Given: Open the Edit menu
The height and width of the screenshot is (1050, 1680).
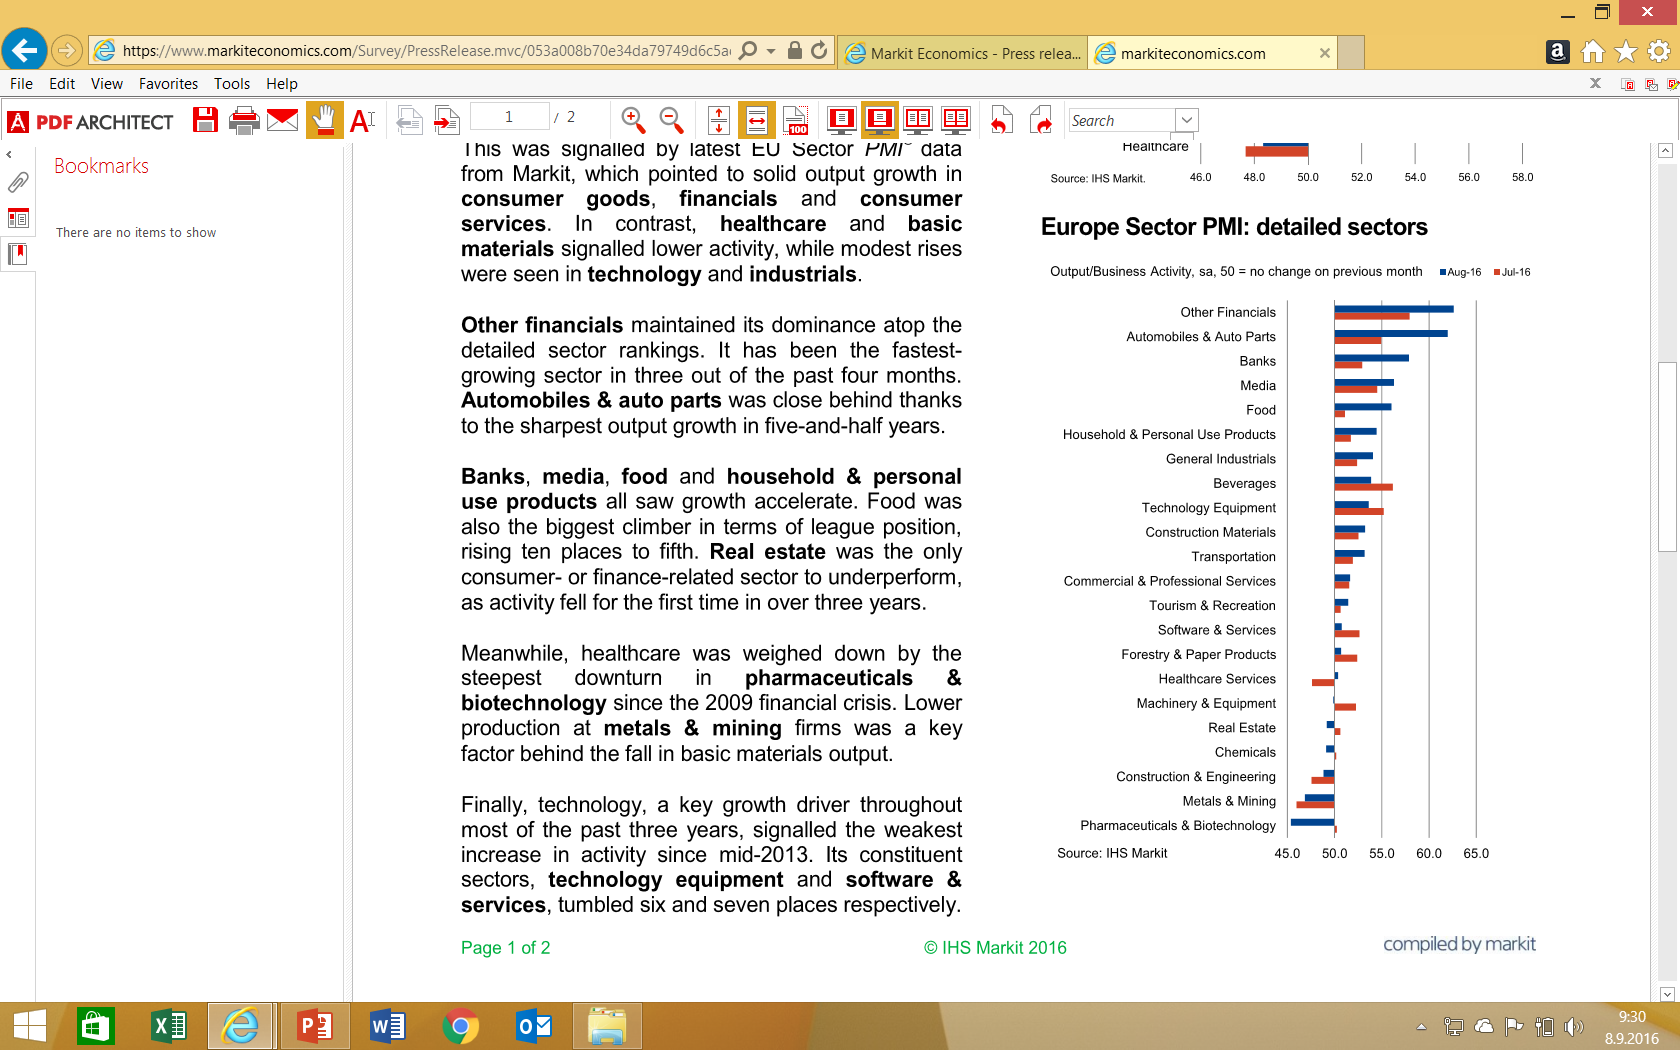Looking at the screenshot, I should [x=62, y=84].
